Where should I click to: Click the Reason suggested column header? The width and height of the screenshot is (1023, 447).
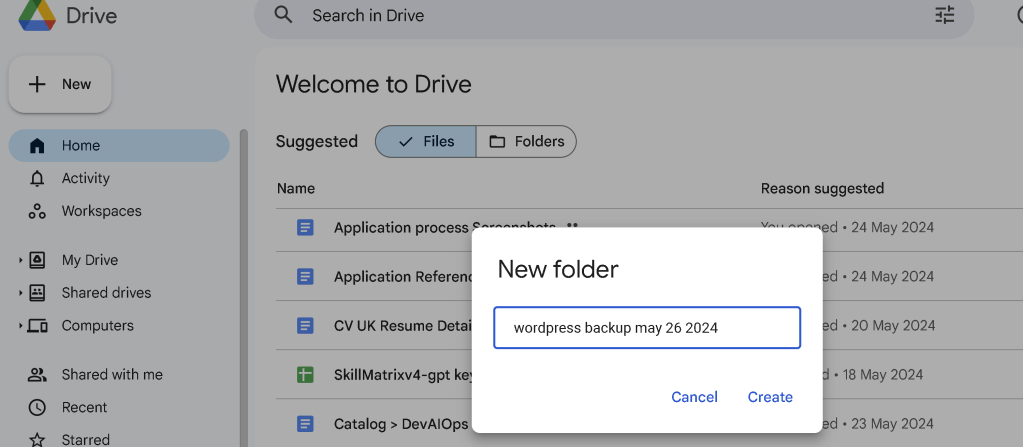(822, 189)
